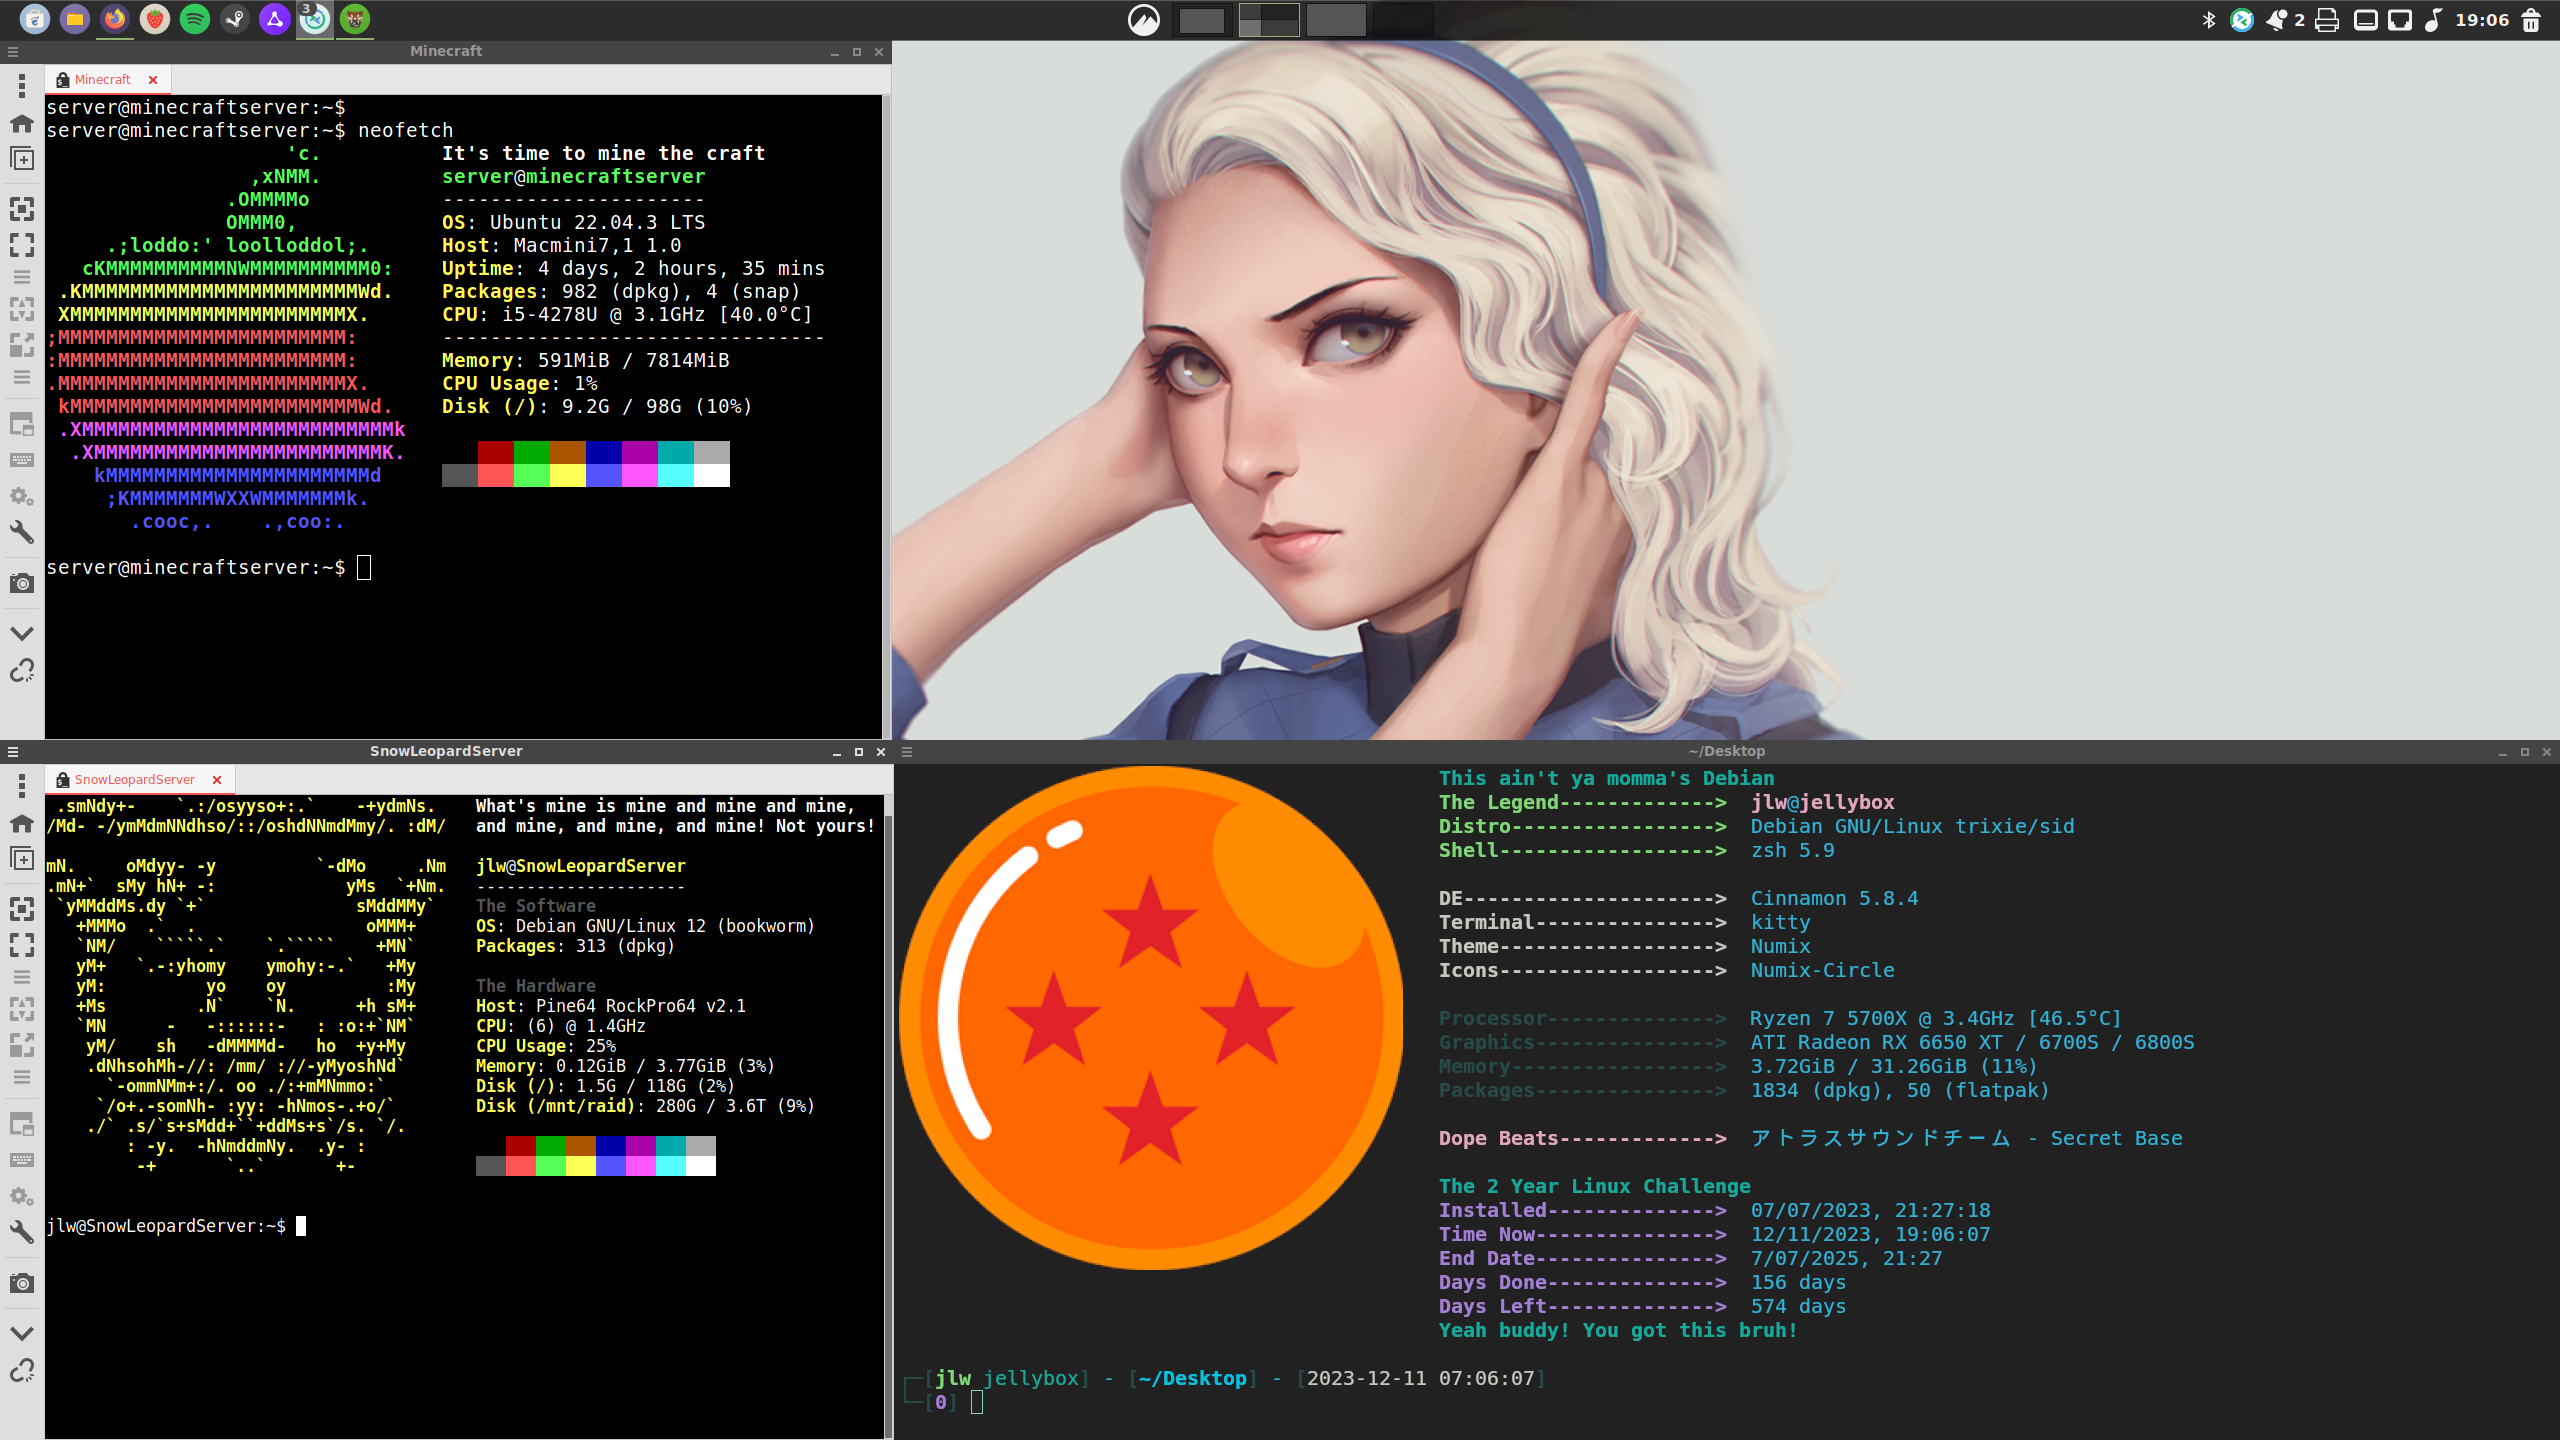
Task: Toggle grab keyboard events in Minecraft window
Action: click(22, 460)
